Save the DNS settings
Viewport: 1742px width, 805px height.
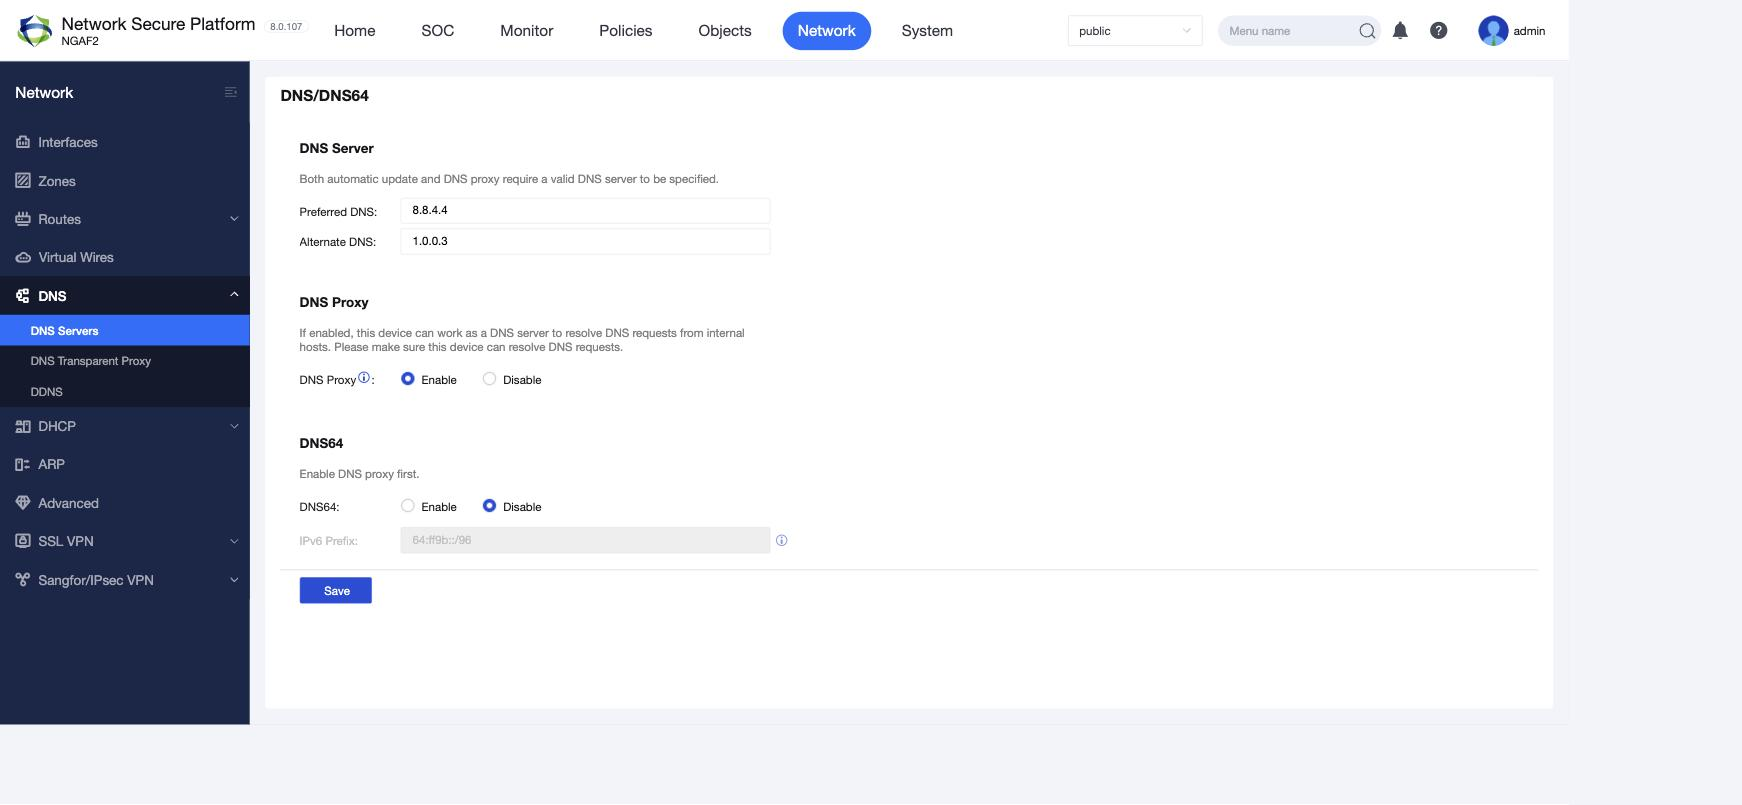(x=336, y=591)
